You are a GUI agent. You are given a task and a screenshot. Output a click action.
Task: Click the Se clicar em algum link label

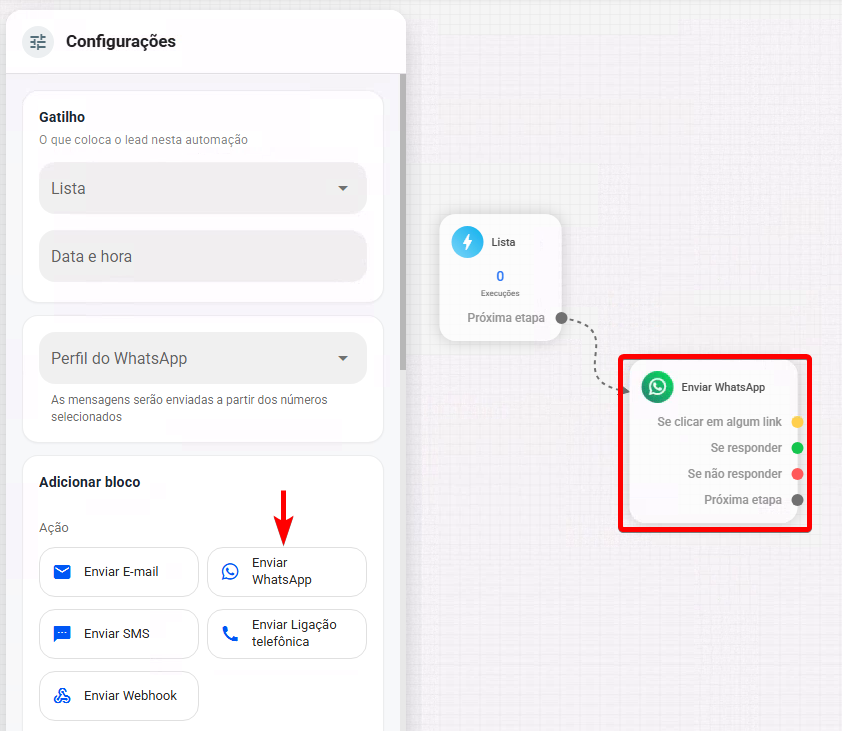(x=719, y=422)
